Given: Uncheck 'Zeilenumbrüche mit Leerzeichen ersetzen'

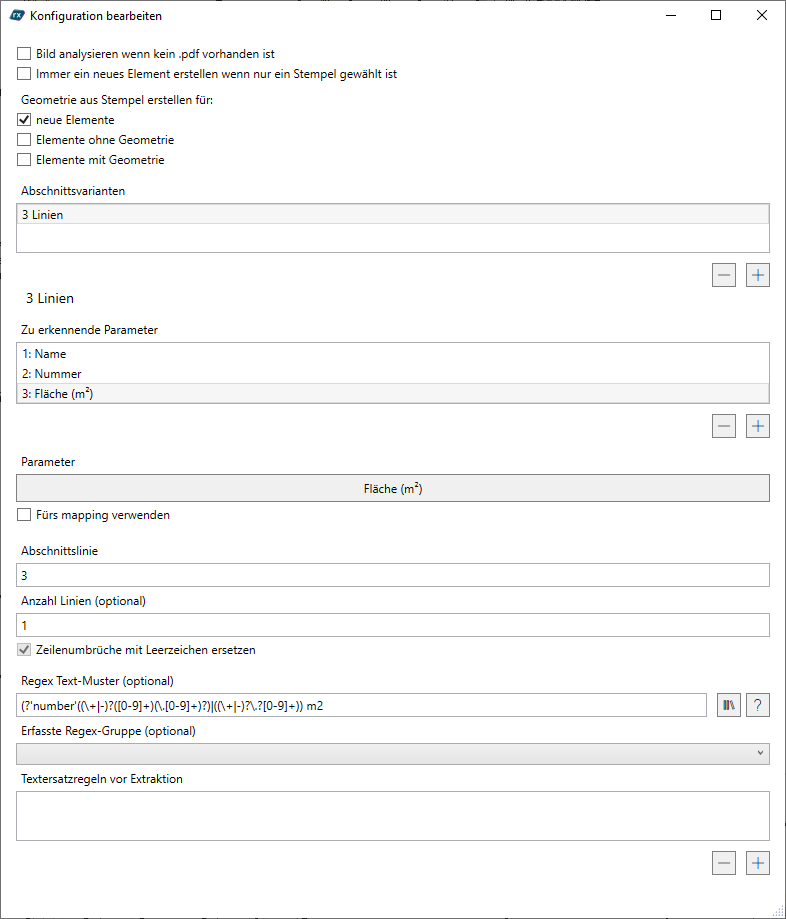Looking at the screenshot, I should click(23, 650).
